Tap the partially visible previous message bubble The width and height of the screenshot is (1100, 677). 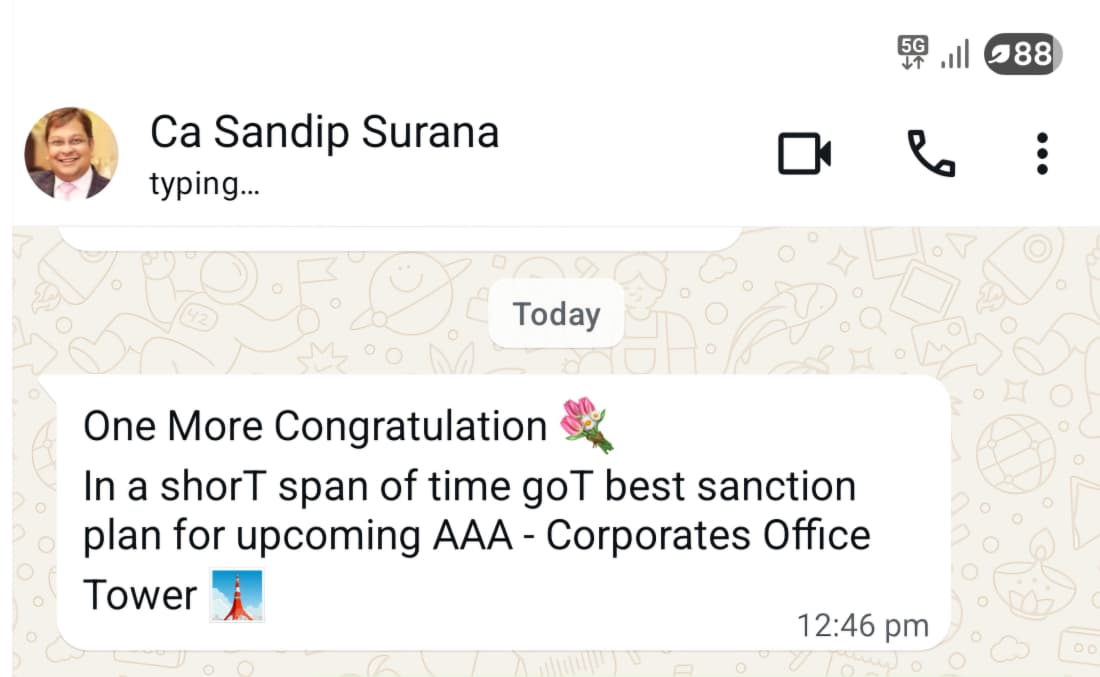click(400, 236)
